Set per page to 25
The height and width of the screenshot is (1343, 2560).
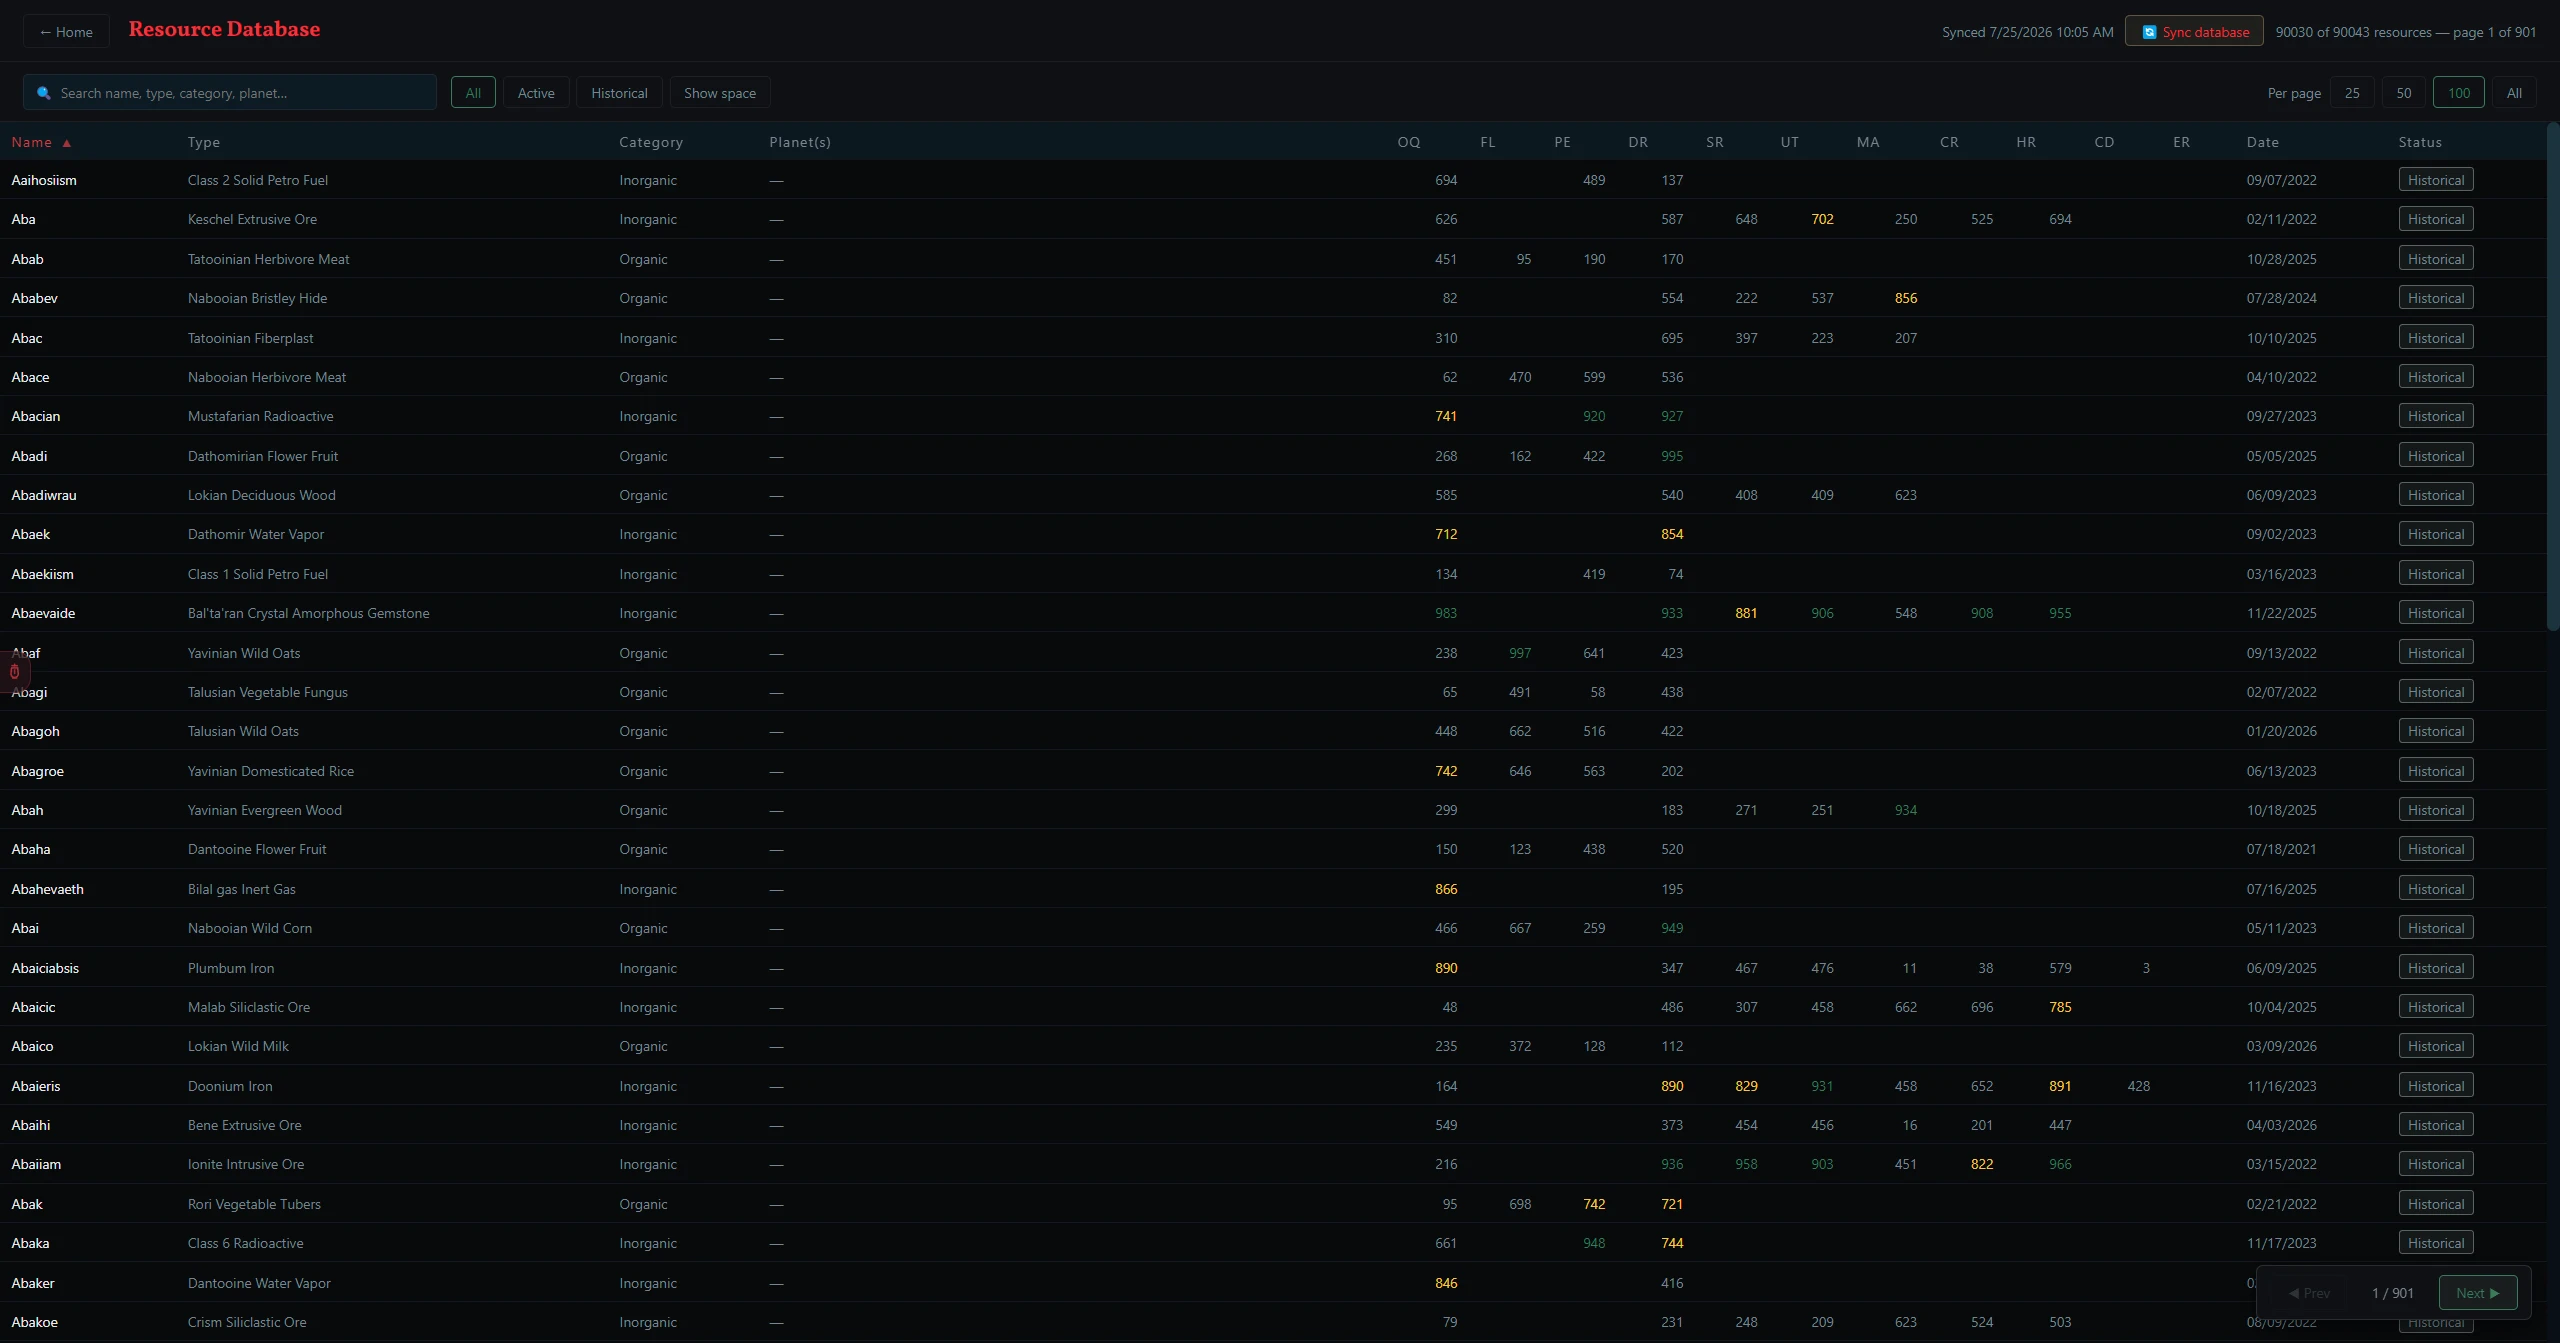coord(2352,93)
